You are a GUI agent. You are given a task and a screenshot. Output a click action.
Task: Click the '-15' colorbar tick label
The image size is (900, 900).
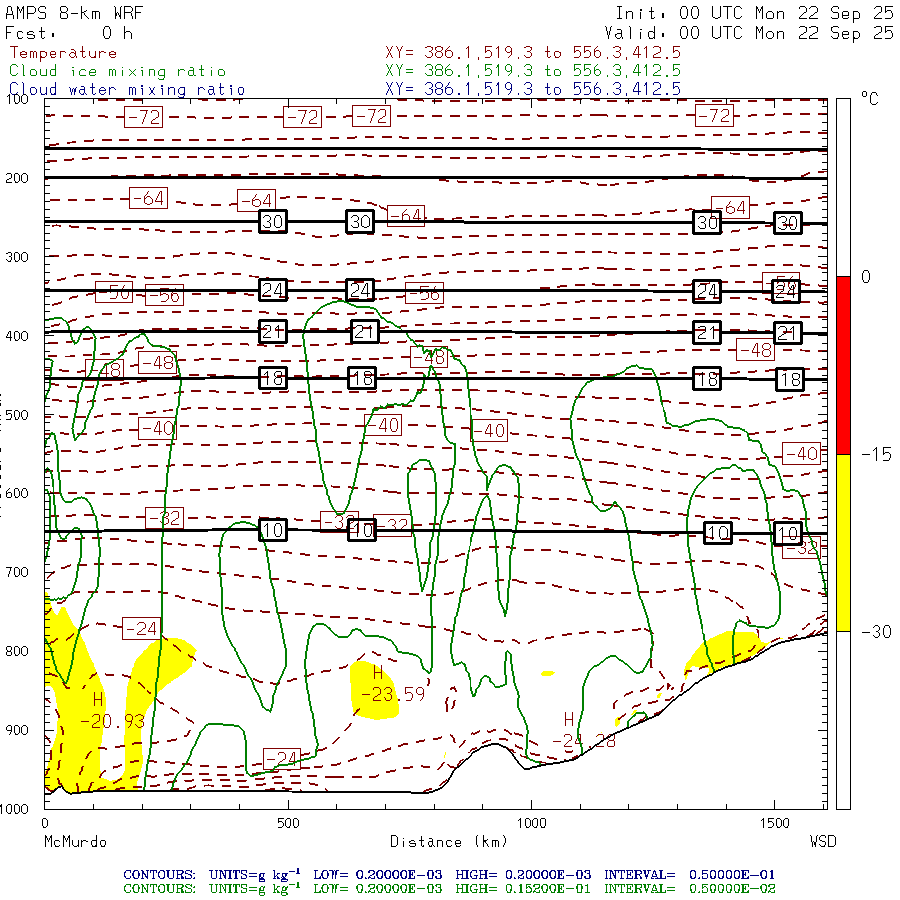tap(876, 455)
